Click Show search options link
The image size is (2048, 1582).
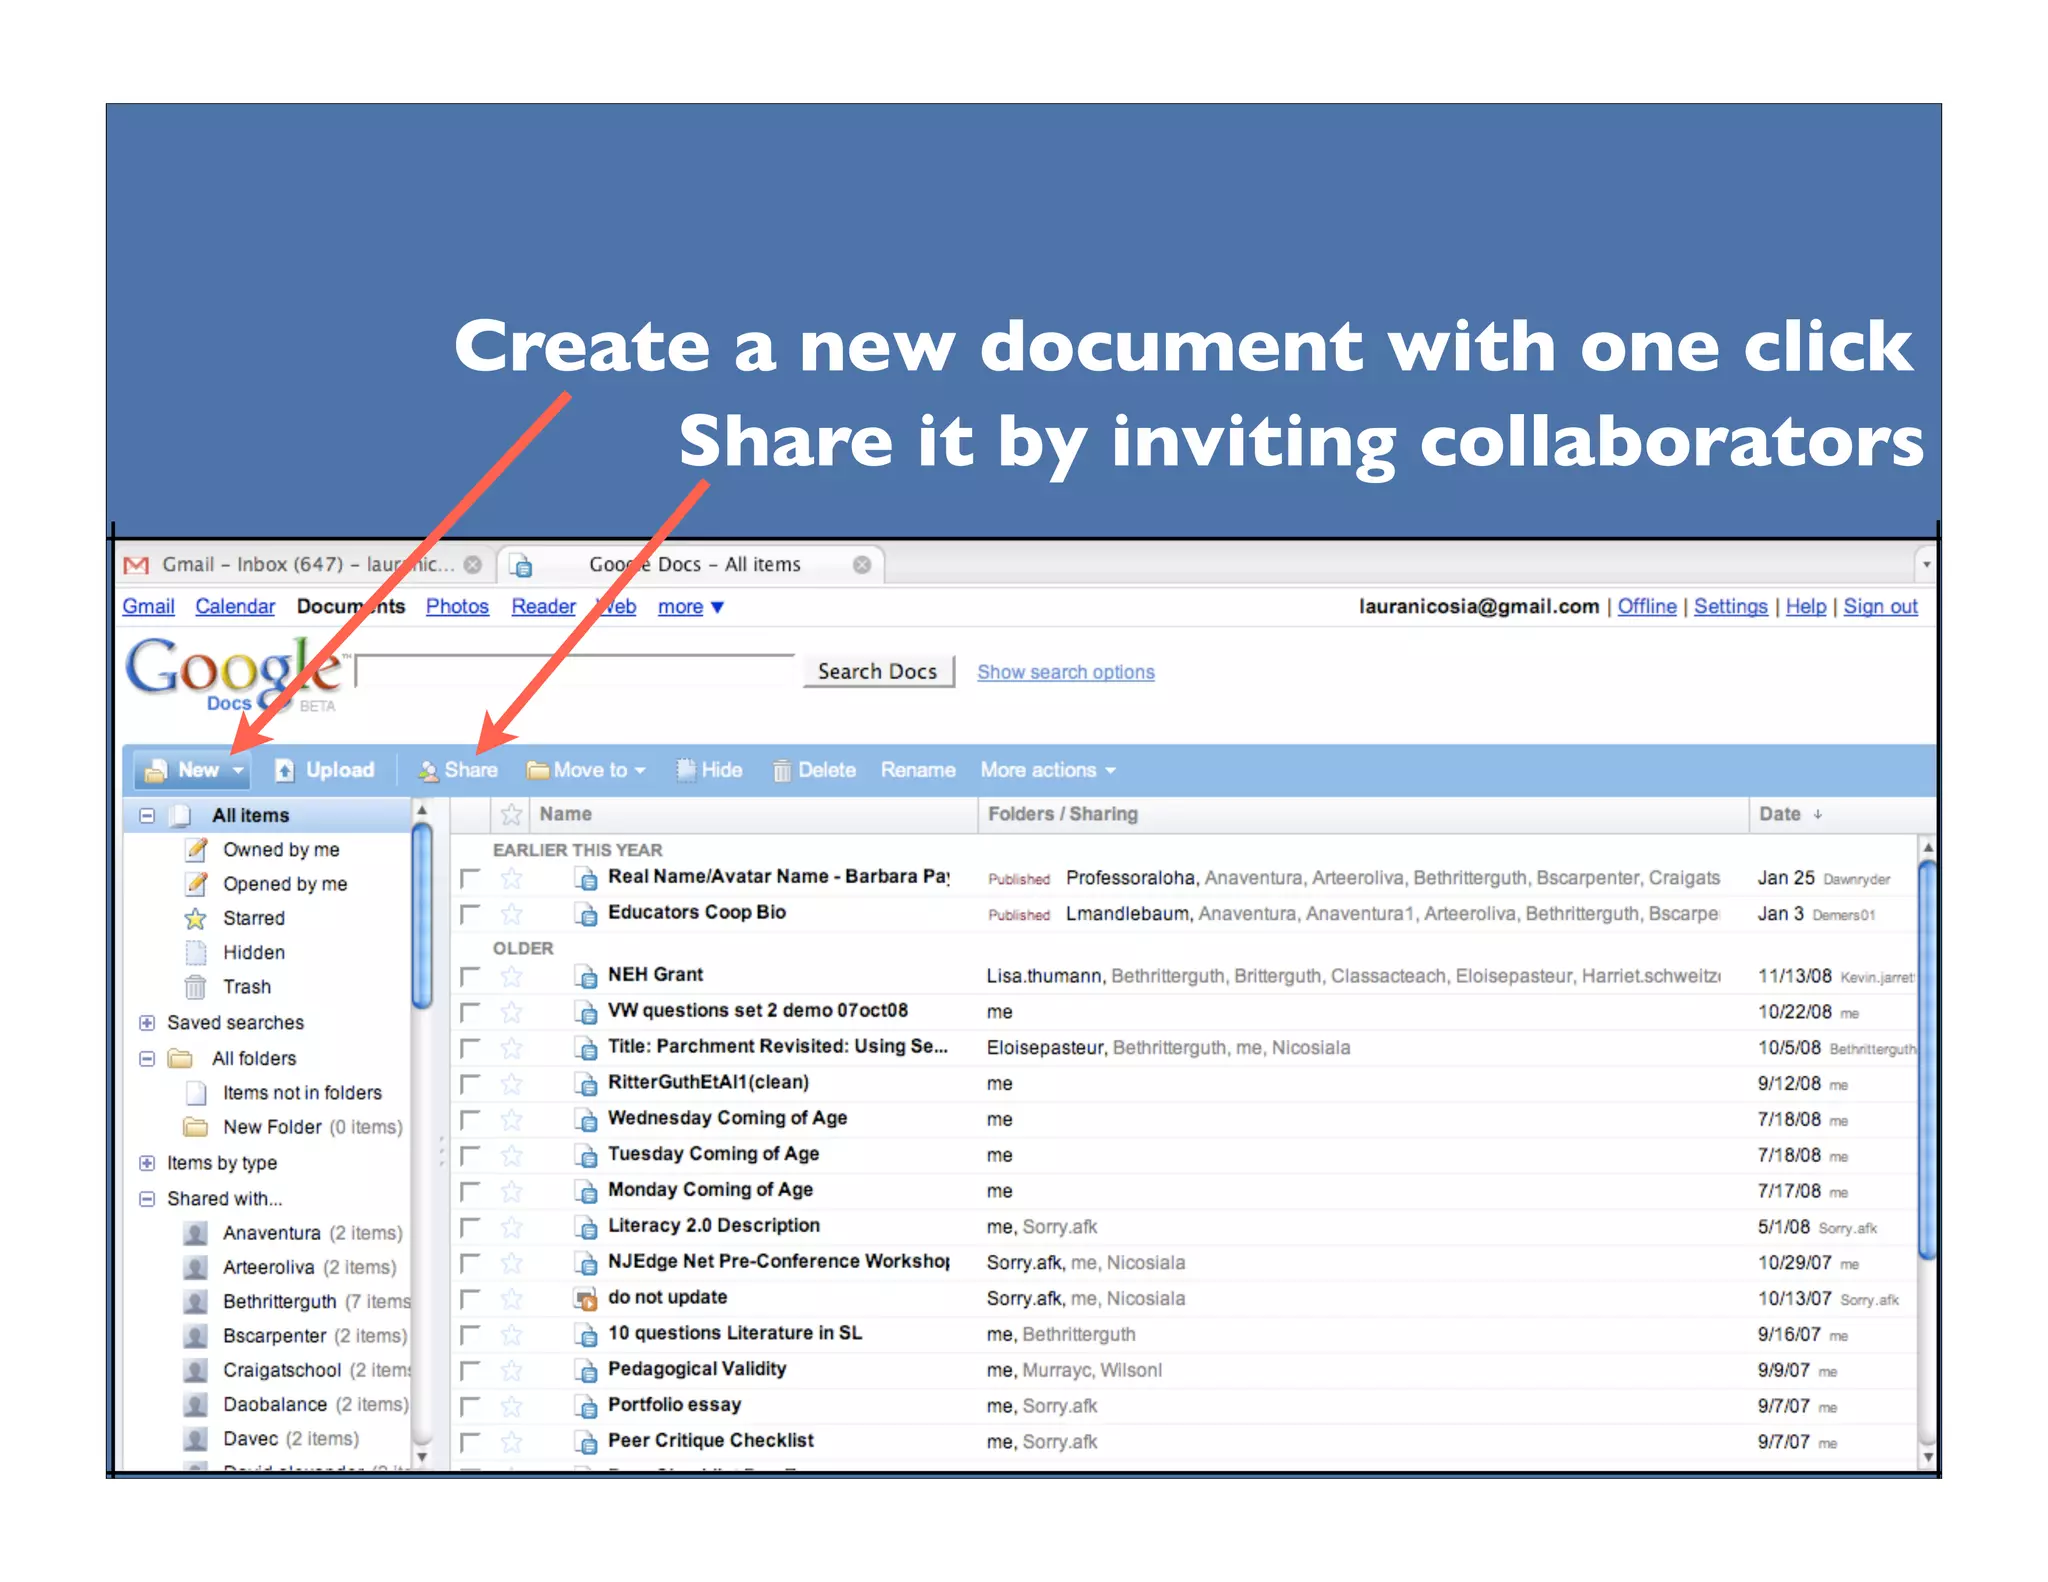[x=1066, y=672]
